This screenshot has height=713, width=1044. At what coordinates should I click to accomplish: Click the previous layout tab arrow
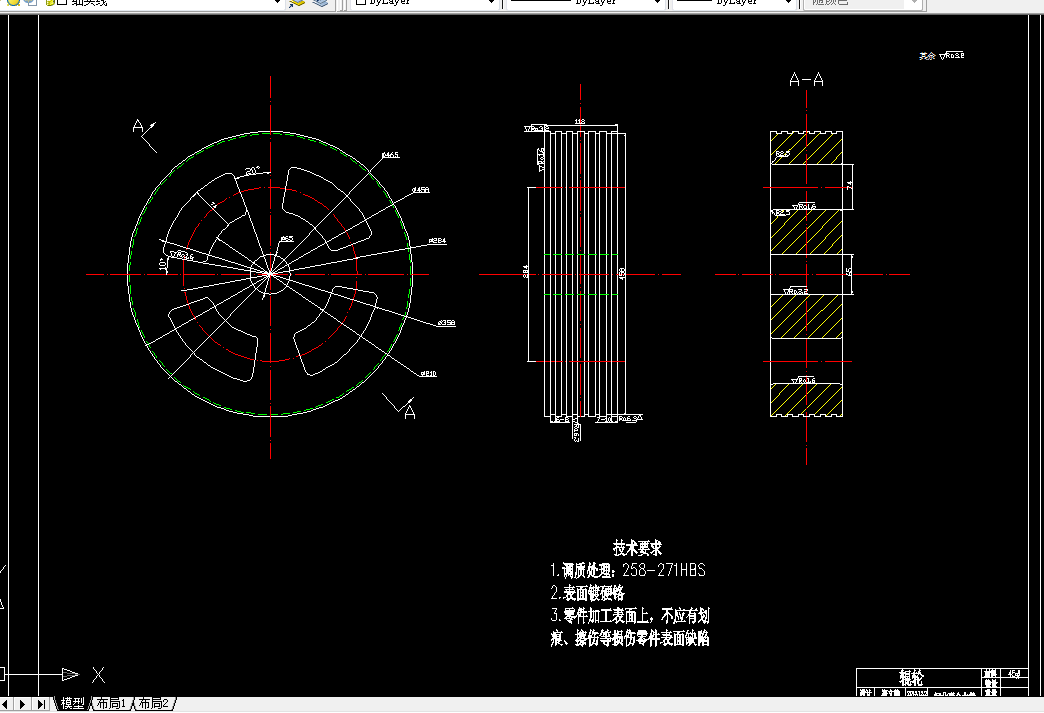(5, 704)
